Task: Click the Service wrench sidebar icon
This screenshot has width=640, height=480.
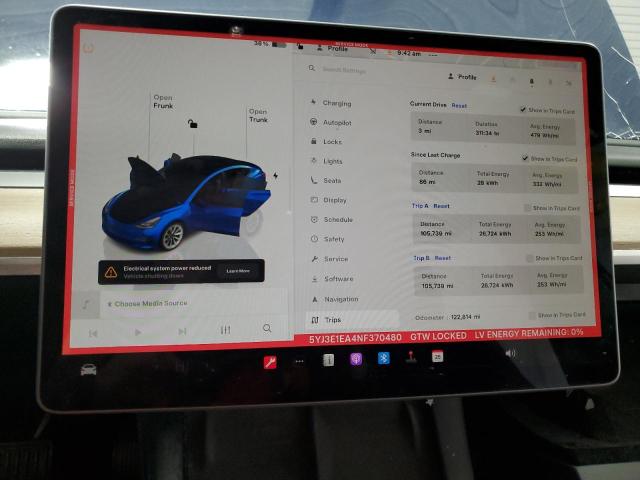Action: click(314, 259)
